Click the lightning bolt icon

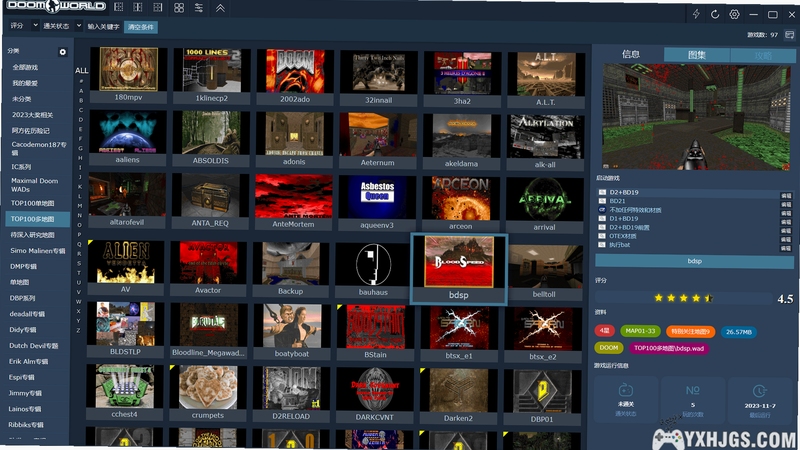point(696,14)
